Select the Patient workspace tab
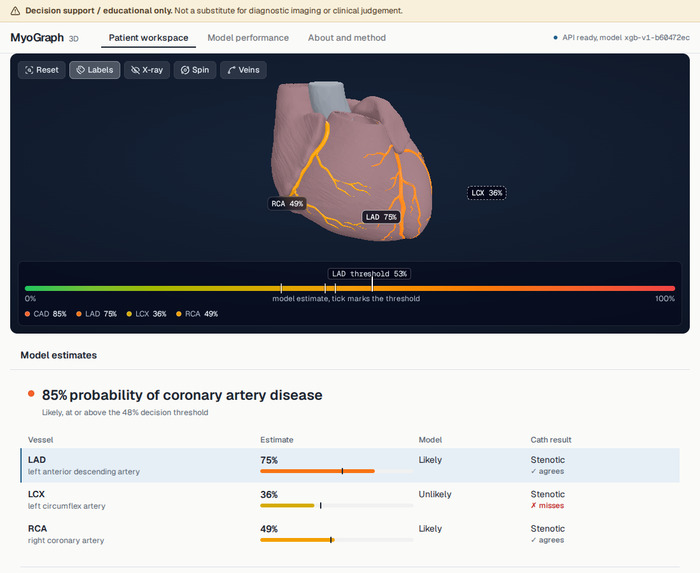 [149, 38]
